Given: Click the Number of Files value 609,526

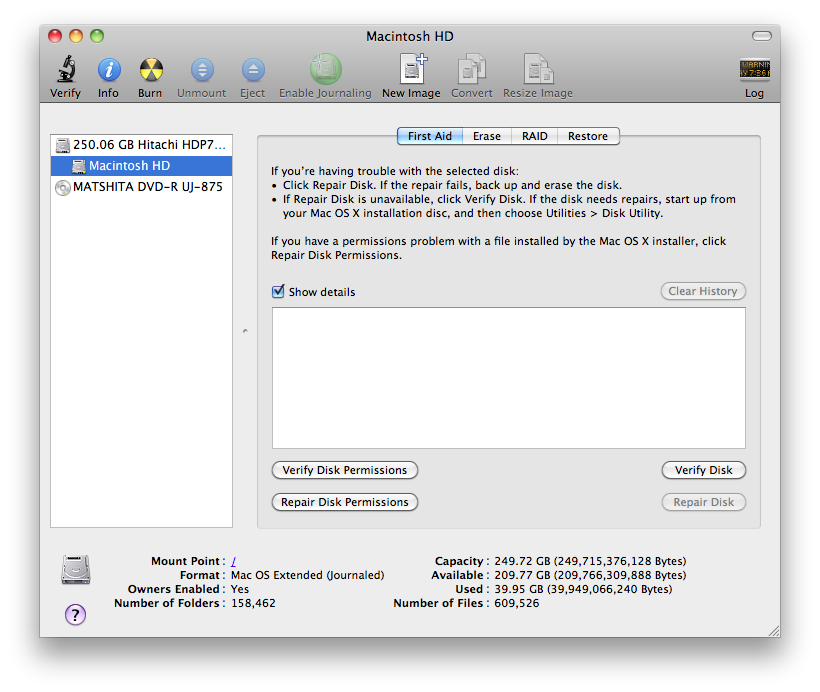Looking at the screenshot, I should [517, 604].
